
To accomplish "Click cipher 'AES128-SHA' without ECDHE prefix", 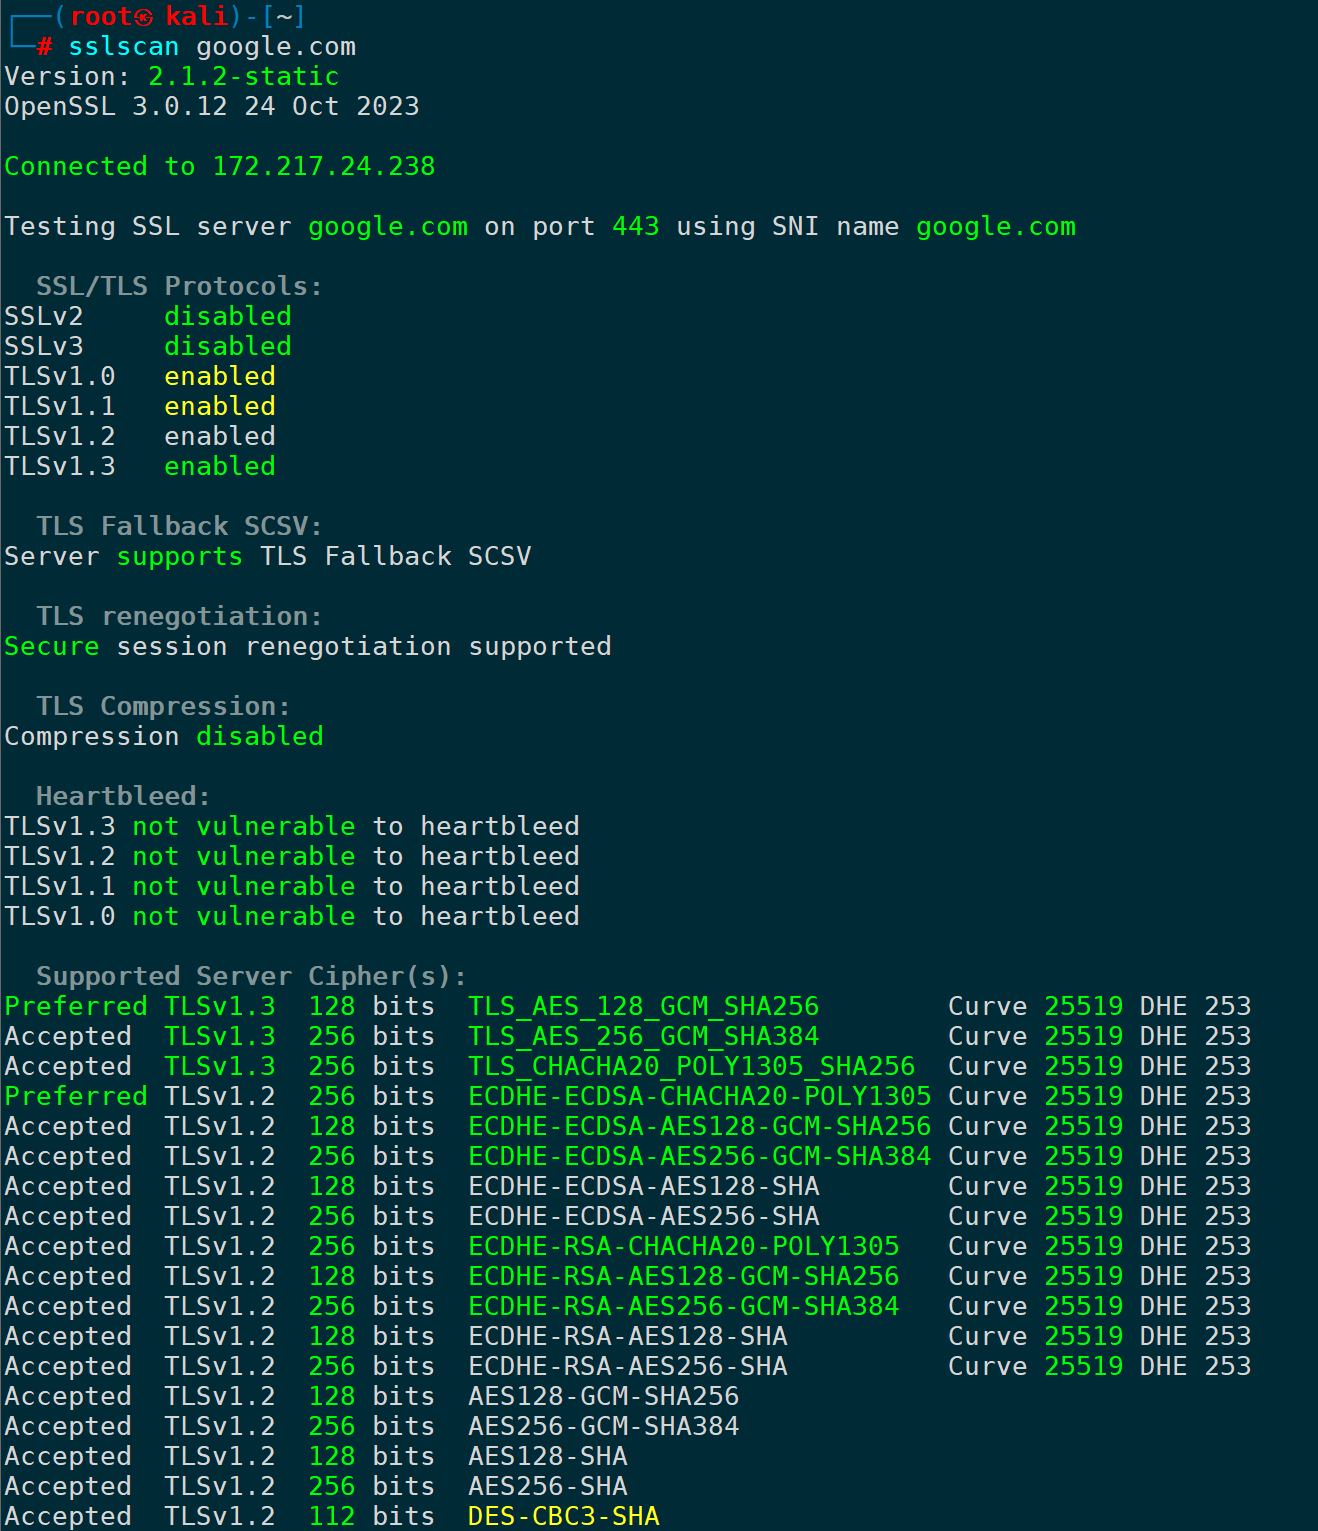I will pos(548,1457).
